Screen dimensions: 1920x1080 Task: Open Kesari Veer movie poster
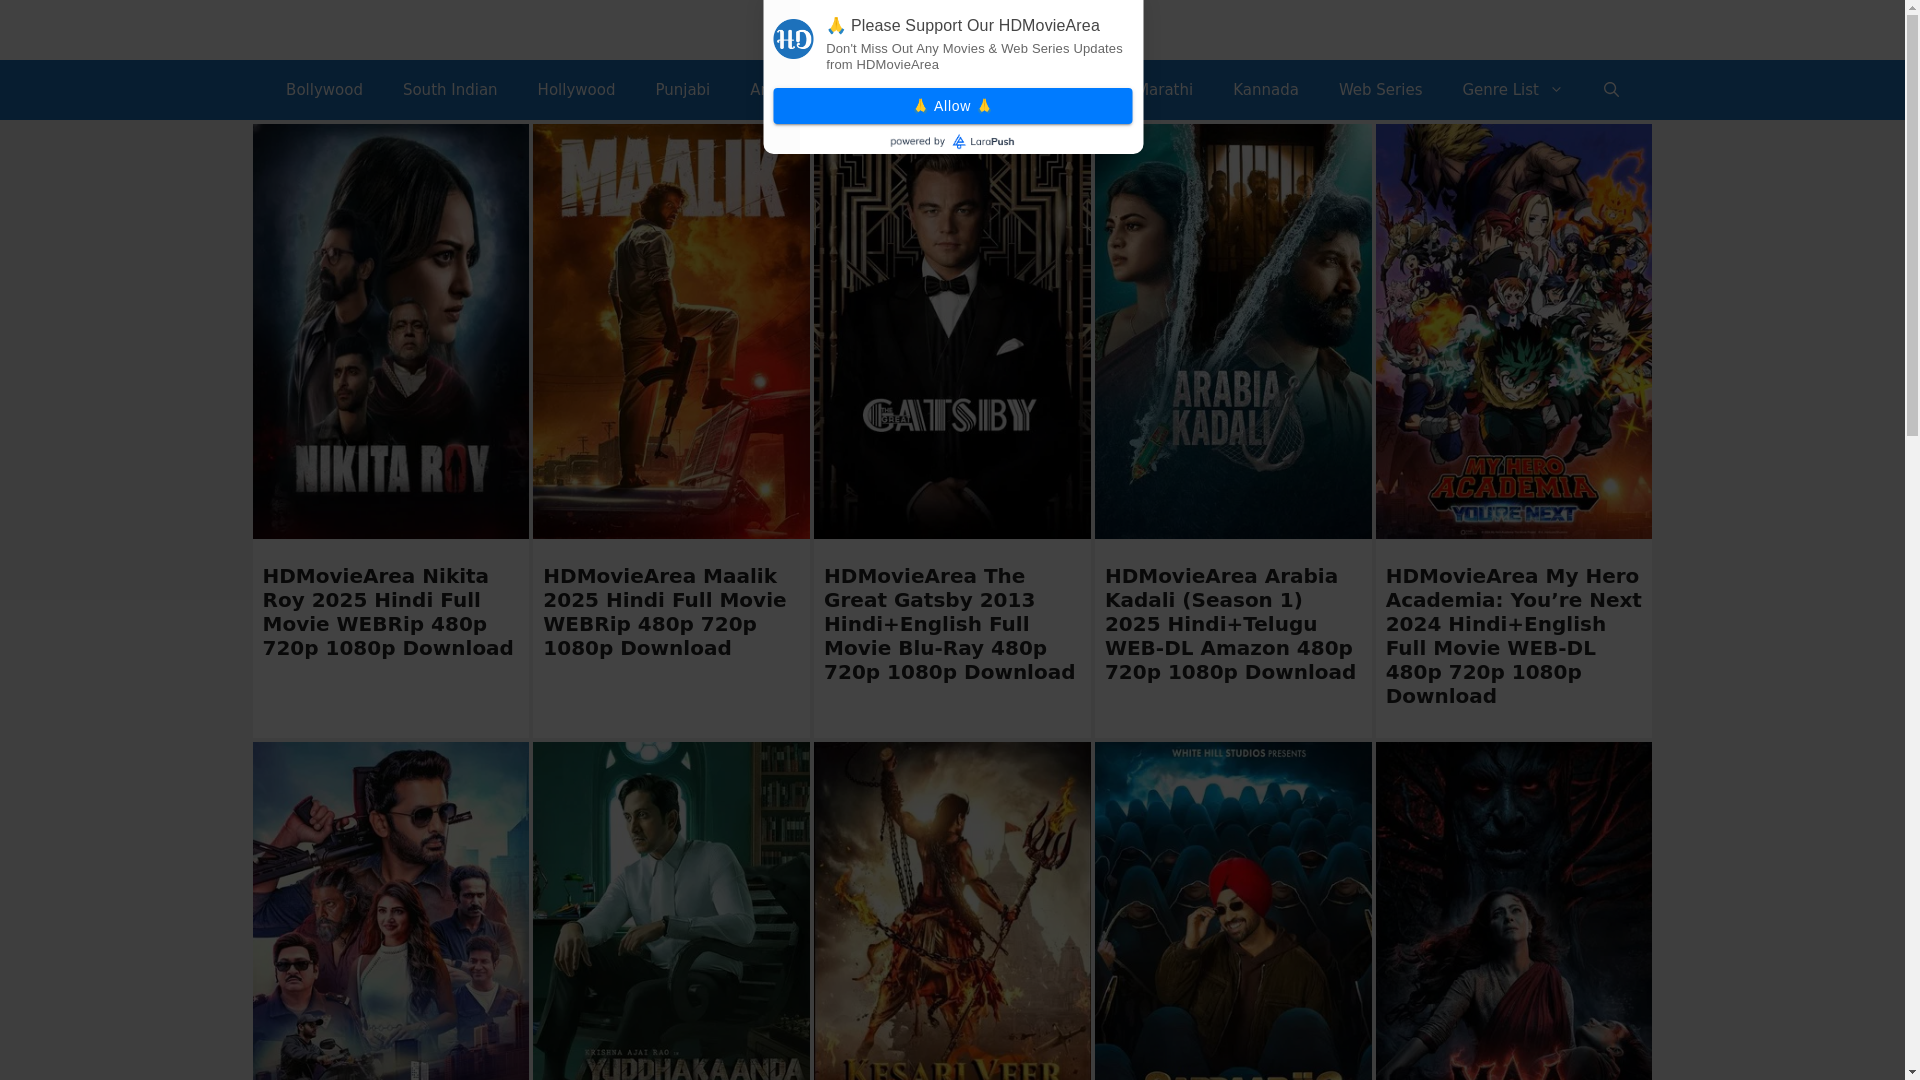point(952,911)
